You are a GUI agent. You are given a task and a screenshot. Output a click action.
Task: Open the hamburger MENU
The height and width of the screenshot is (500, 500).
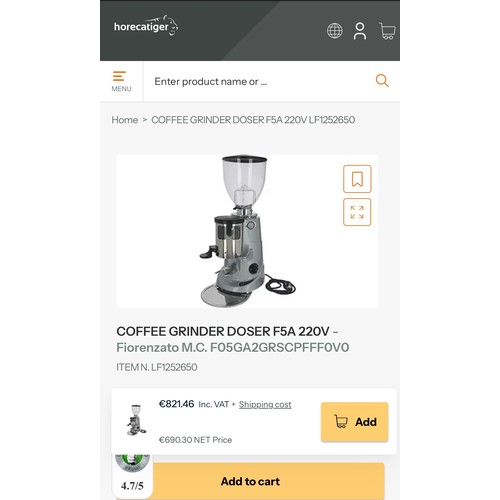(x=121, y=81)
